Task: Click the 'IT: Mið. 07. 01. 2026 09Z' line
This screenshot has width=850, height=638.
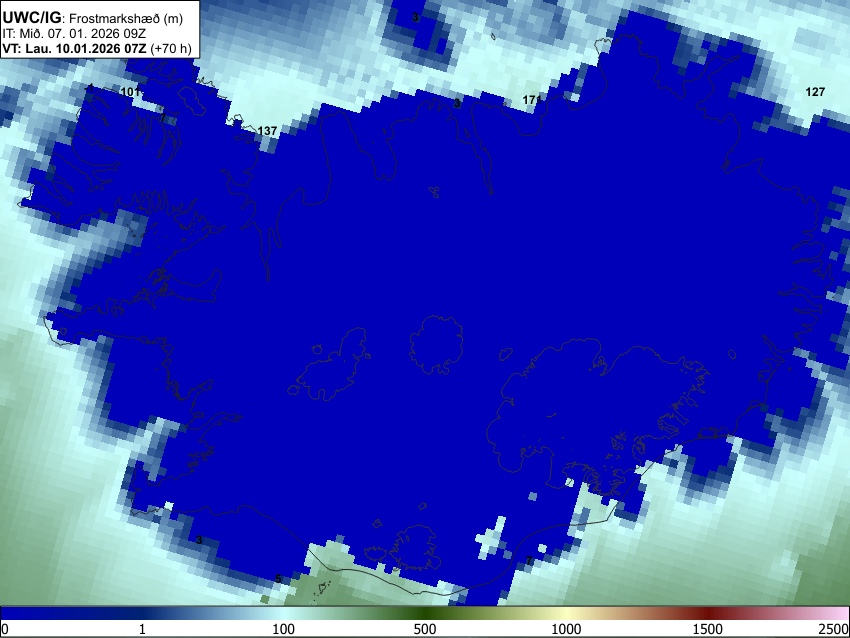Action: click(74, 34)
